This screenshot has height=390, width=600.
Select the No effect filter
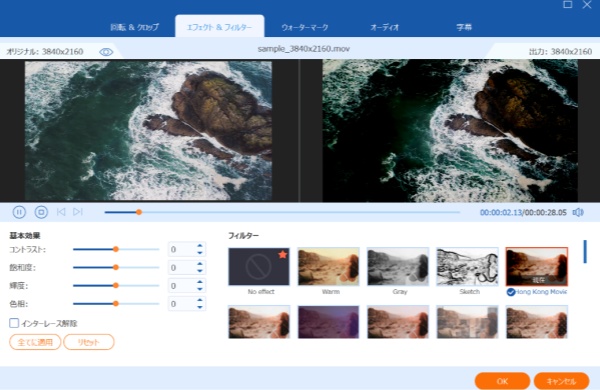[x=259, y=266]
